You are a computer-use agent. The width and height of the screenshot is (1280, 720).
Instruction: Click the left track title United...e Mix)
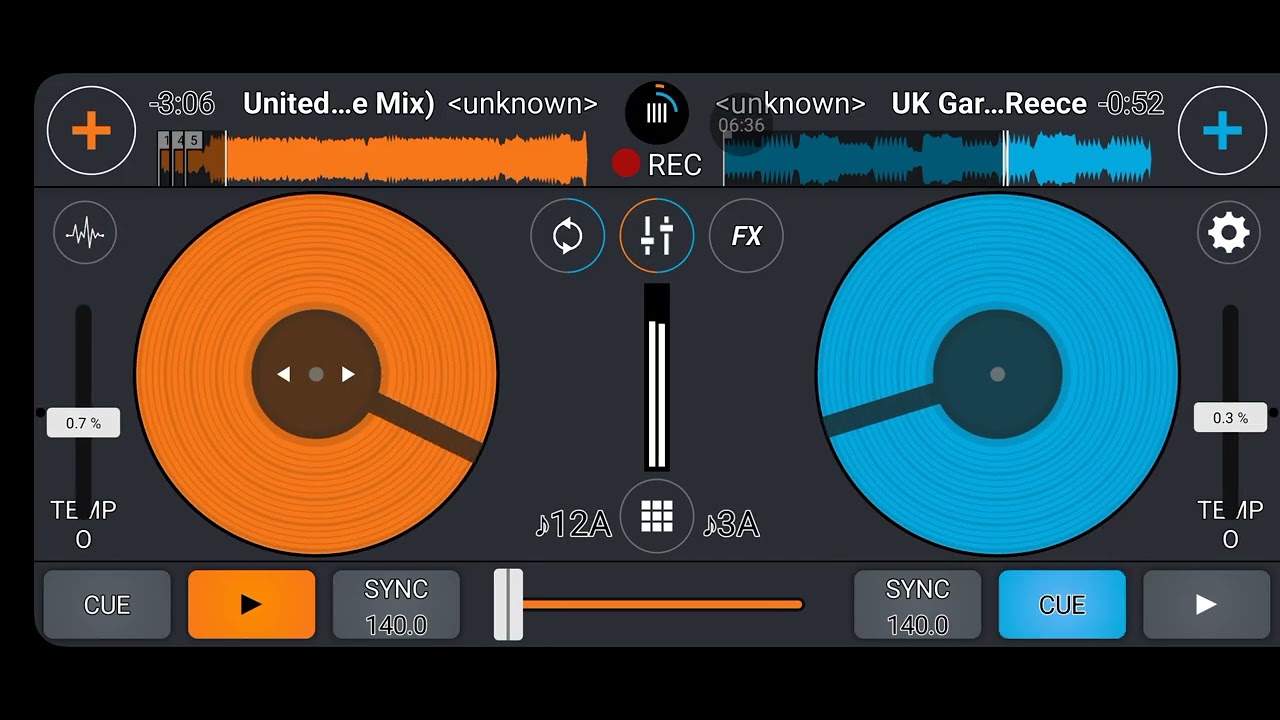(x=339, y=104)
